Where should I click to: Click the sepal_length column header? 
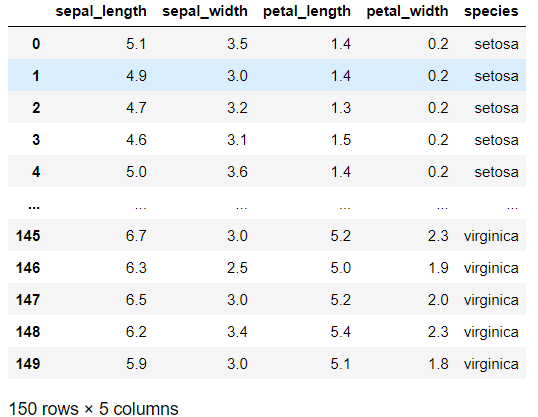(101, 12)
